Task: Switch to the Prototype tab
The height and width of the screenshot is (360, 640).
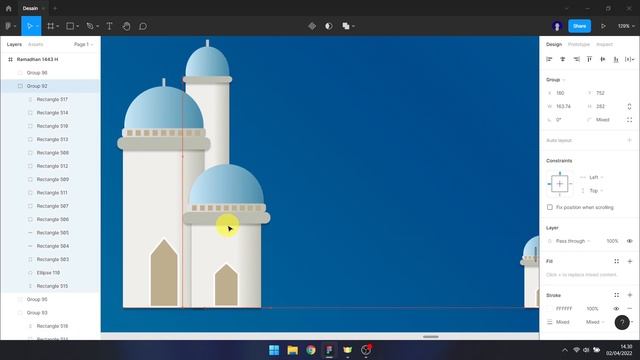Action: (x=579, y=44)
